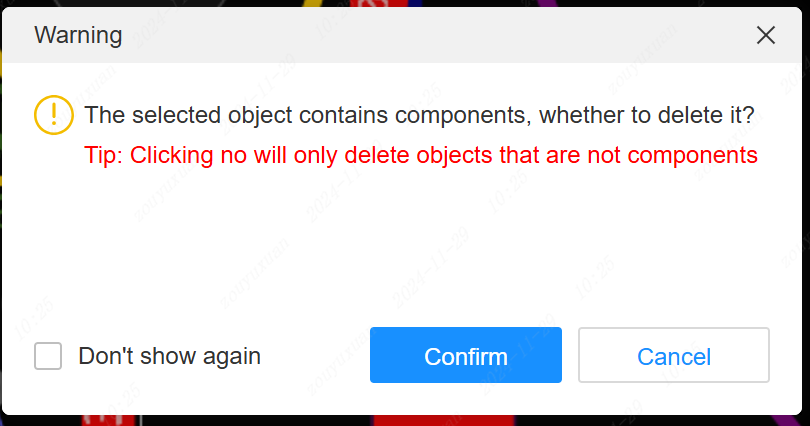
Task: Click the Warning title text
Action: click(x=78, y=36)
